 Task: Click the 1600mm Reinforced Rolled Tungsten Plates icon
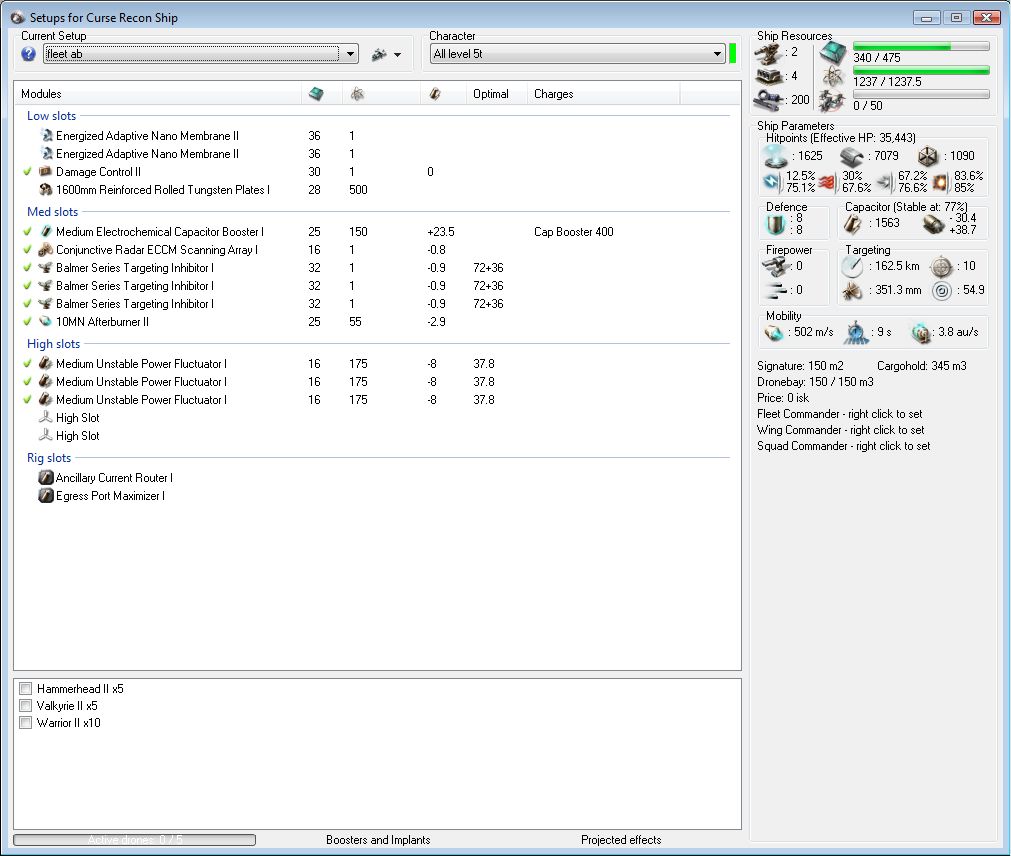45,190
